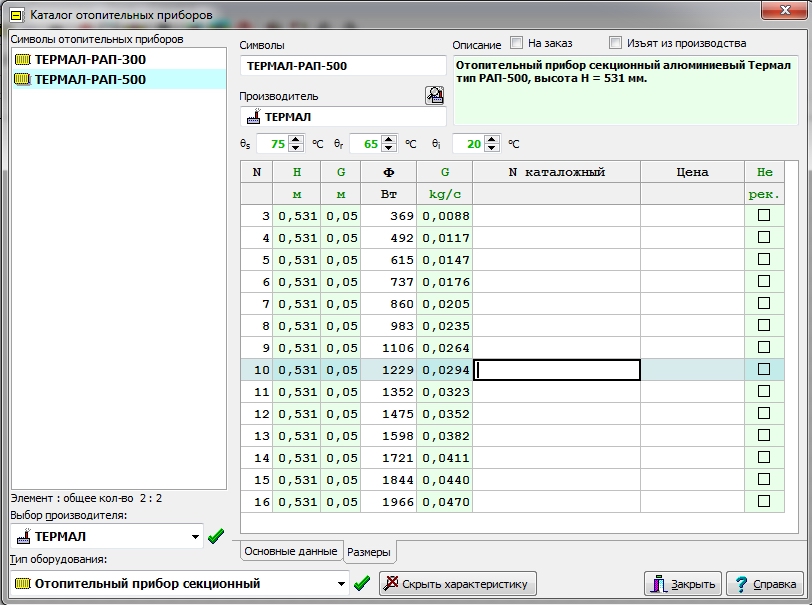Click heat output value 1598

tap(397, 436)
